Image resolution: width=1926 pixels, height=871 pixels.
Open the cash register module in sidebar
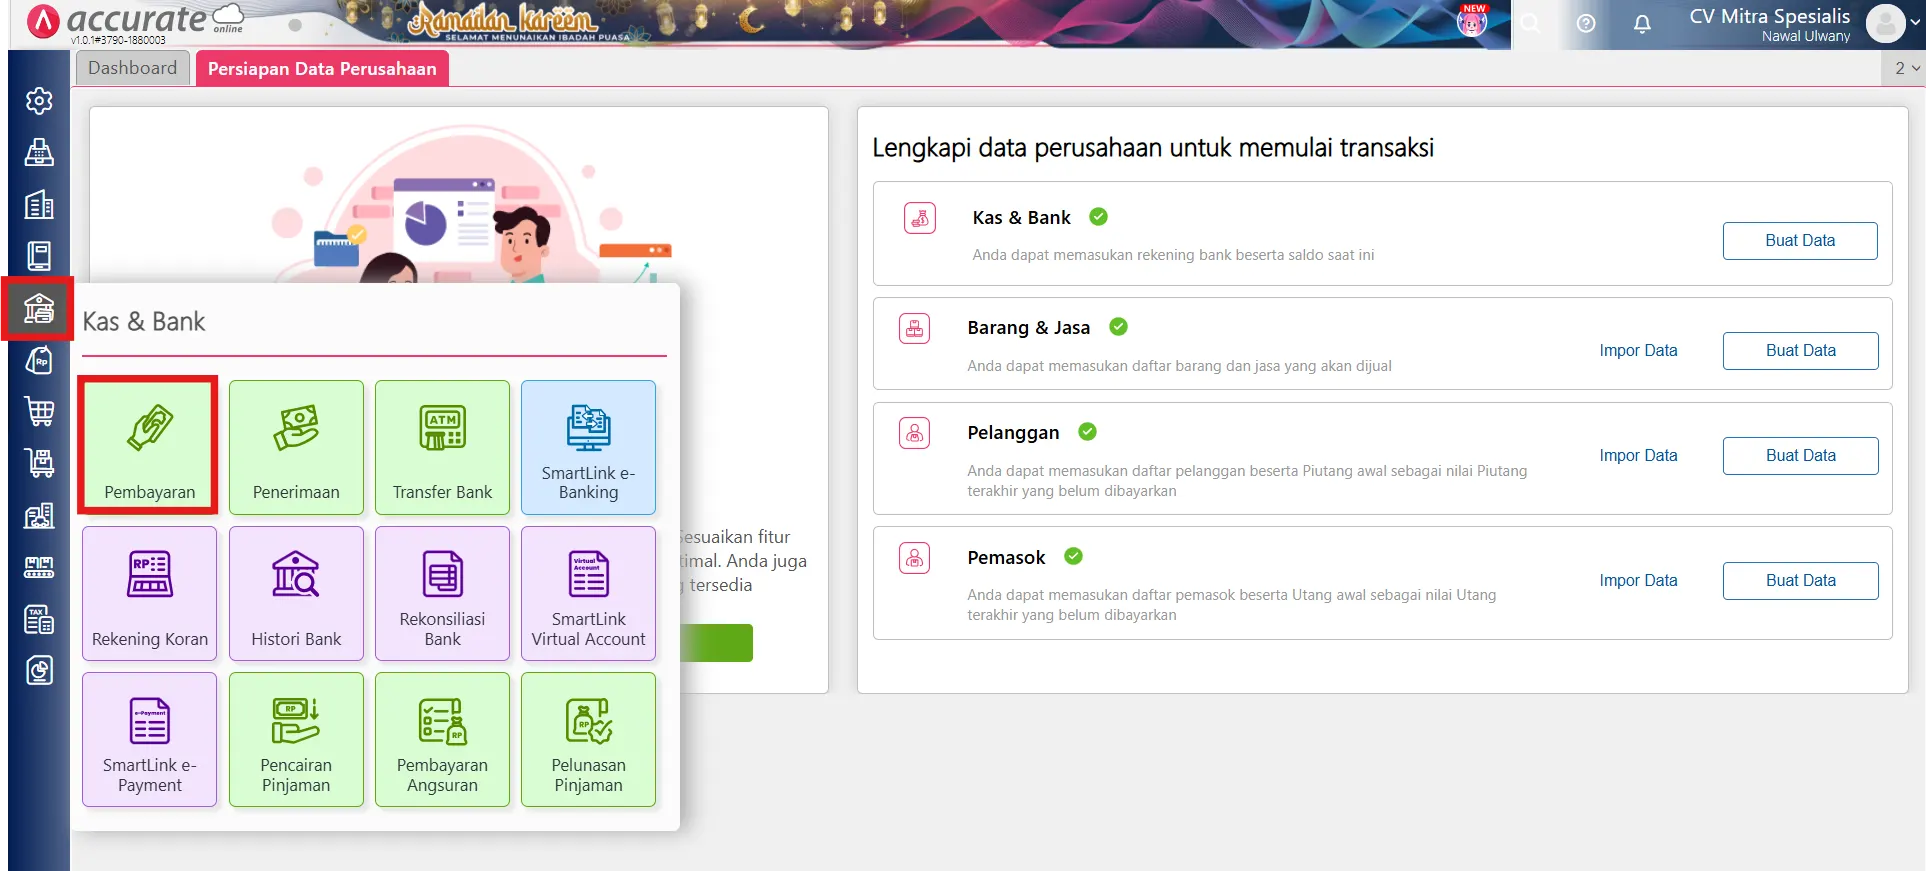pos(39,153)
